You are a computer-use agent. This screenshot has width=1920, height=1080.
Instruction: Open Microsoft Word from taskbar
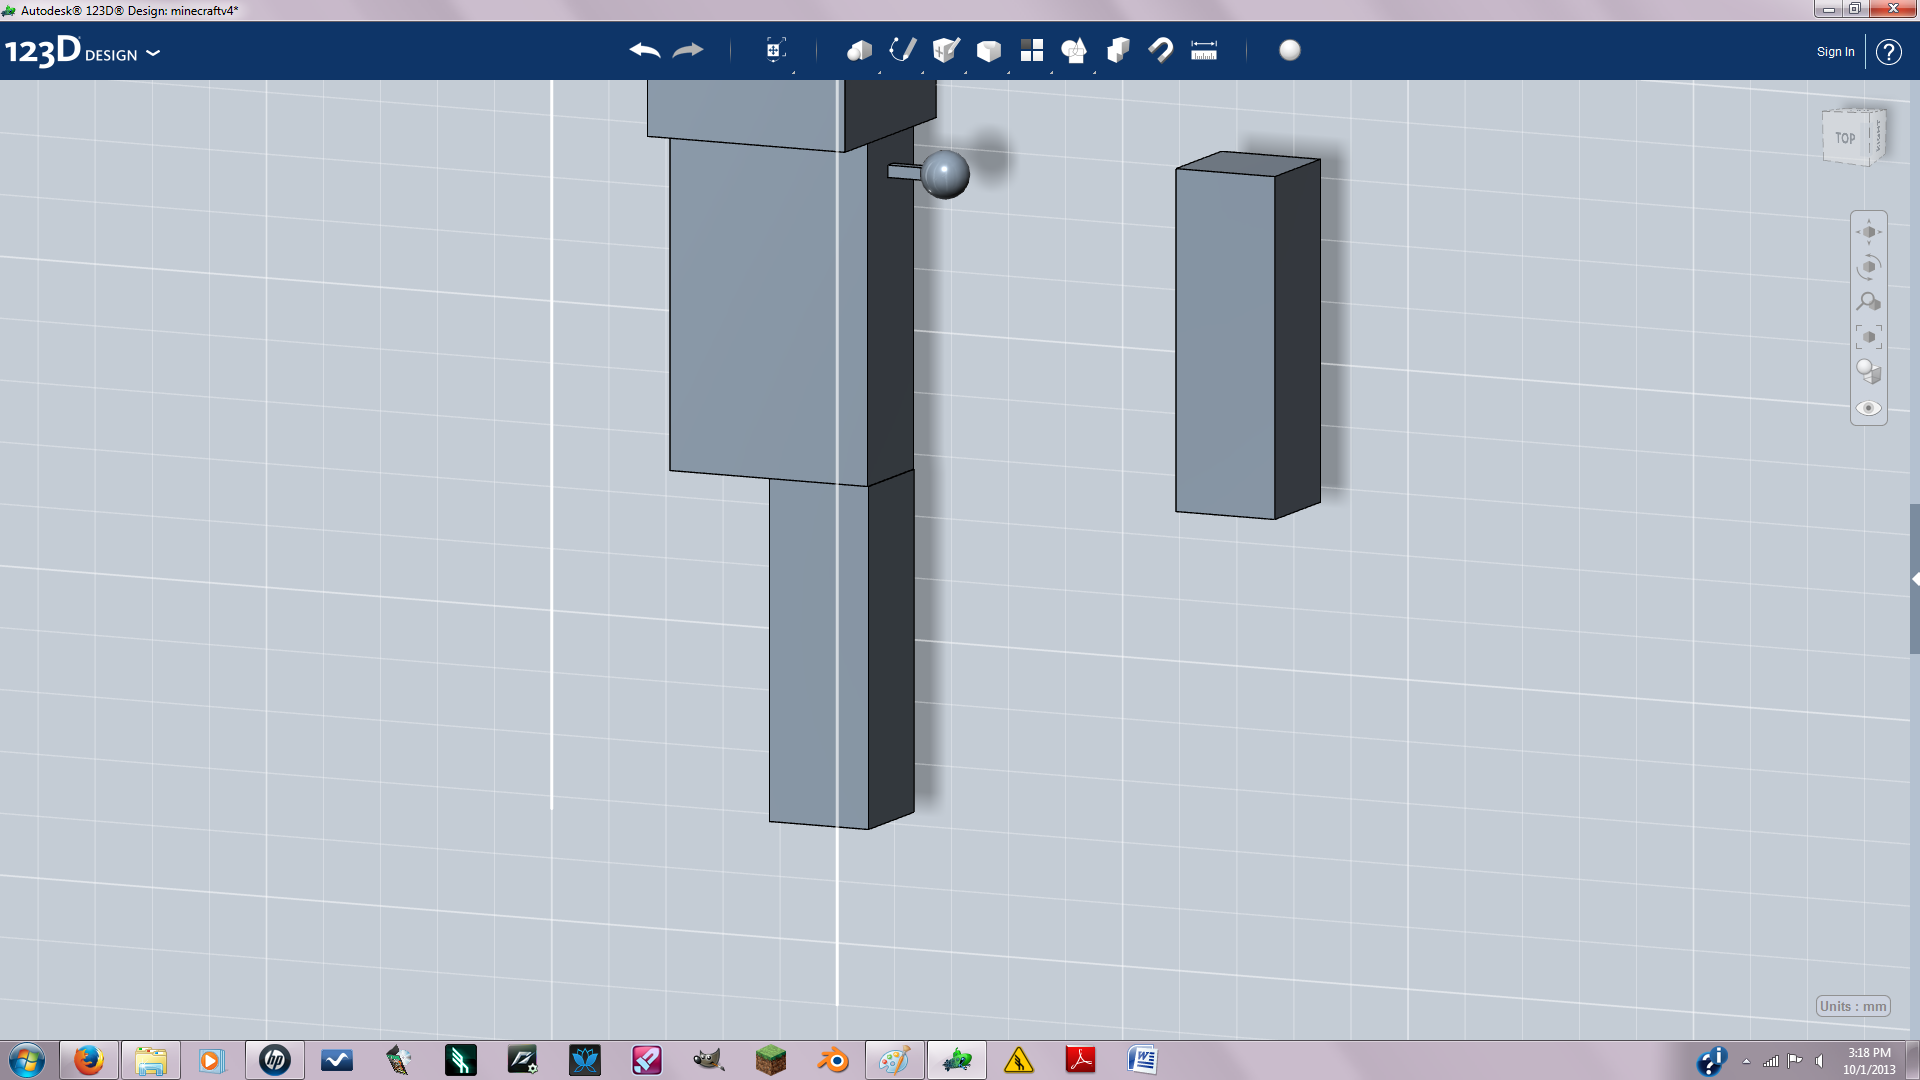[x=1143, y=1060]
